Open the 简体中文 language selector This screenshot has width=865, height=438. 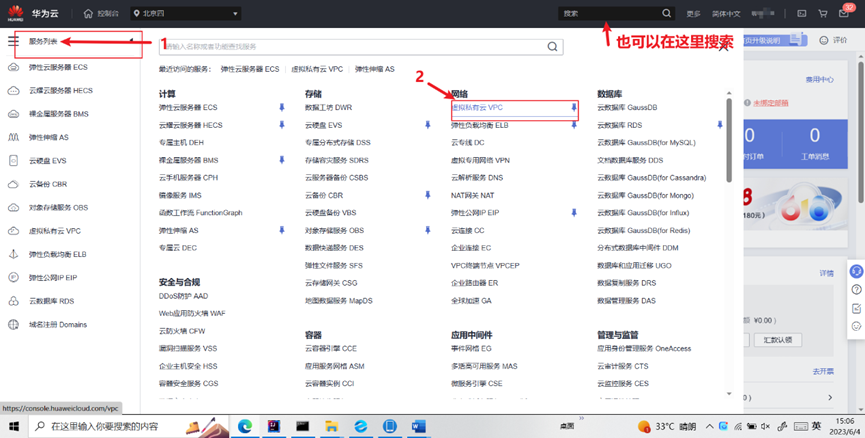click(x=726, y=13)
